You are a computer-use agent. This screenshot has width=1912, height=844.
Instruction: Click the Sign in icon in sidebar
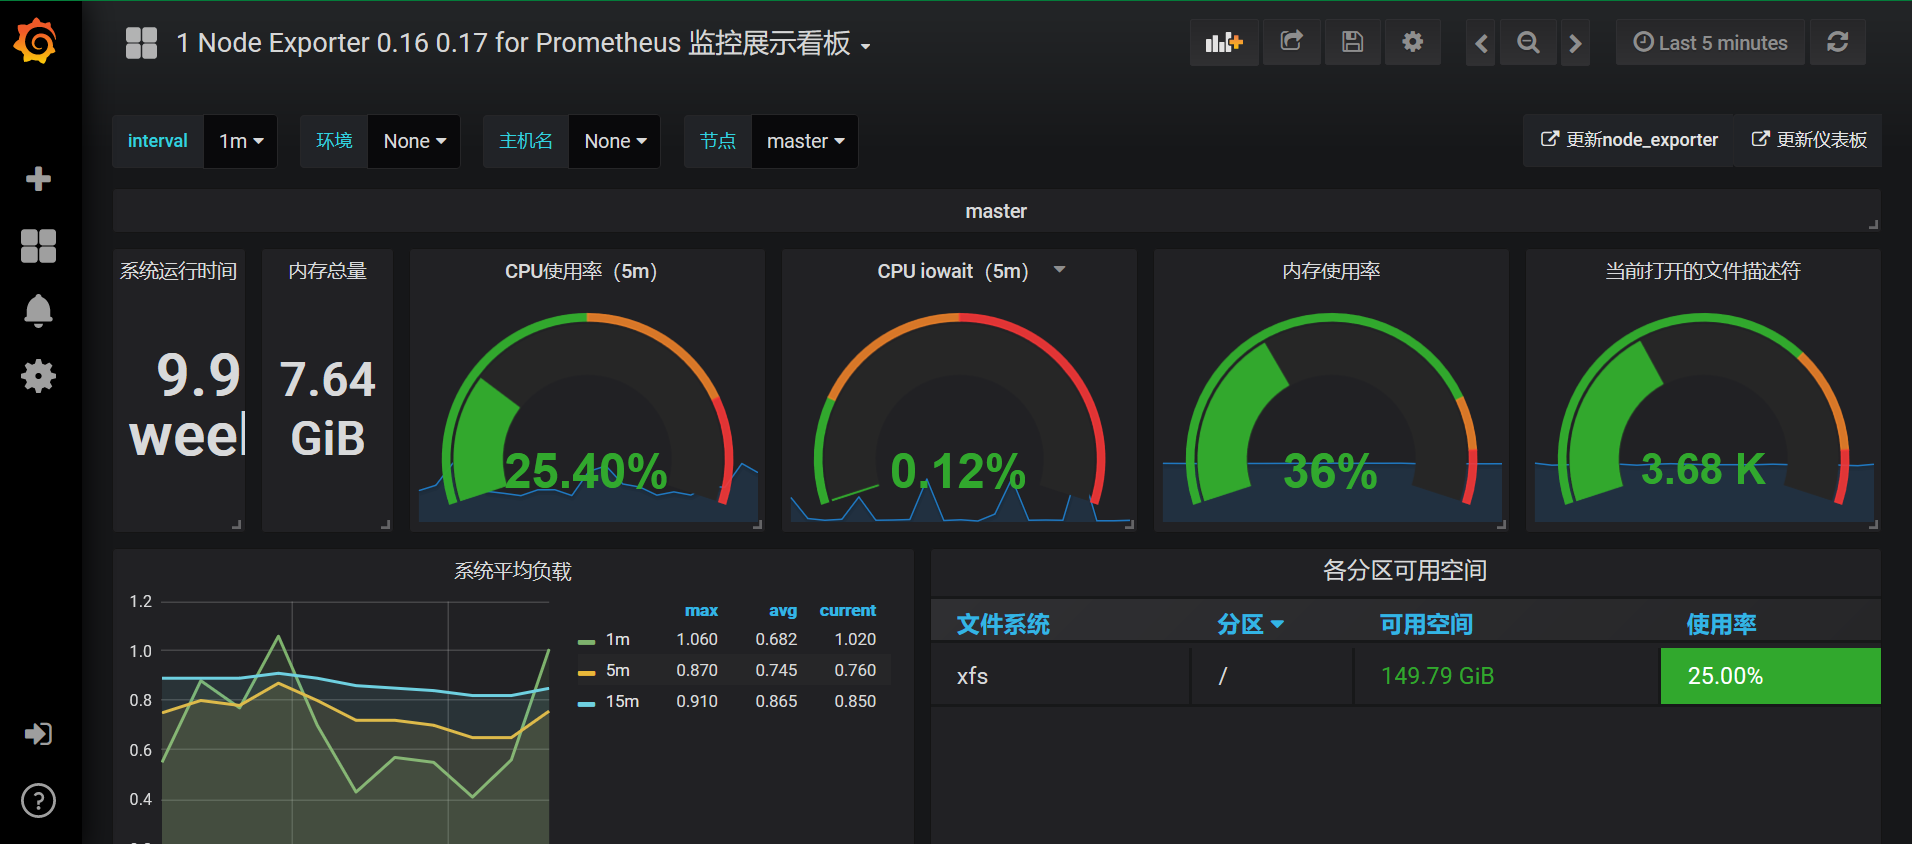coord(38,734)
